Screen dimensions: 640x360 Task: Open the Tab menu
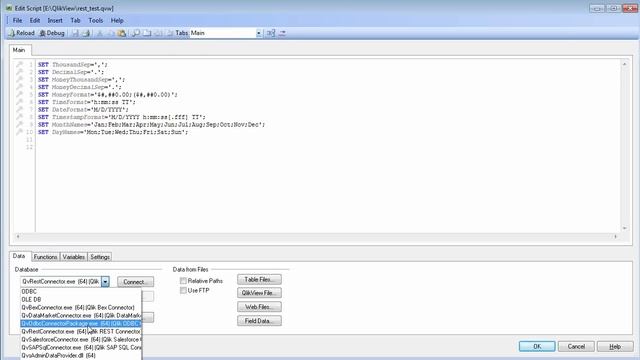click(x=75, y=20)
